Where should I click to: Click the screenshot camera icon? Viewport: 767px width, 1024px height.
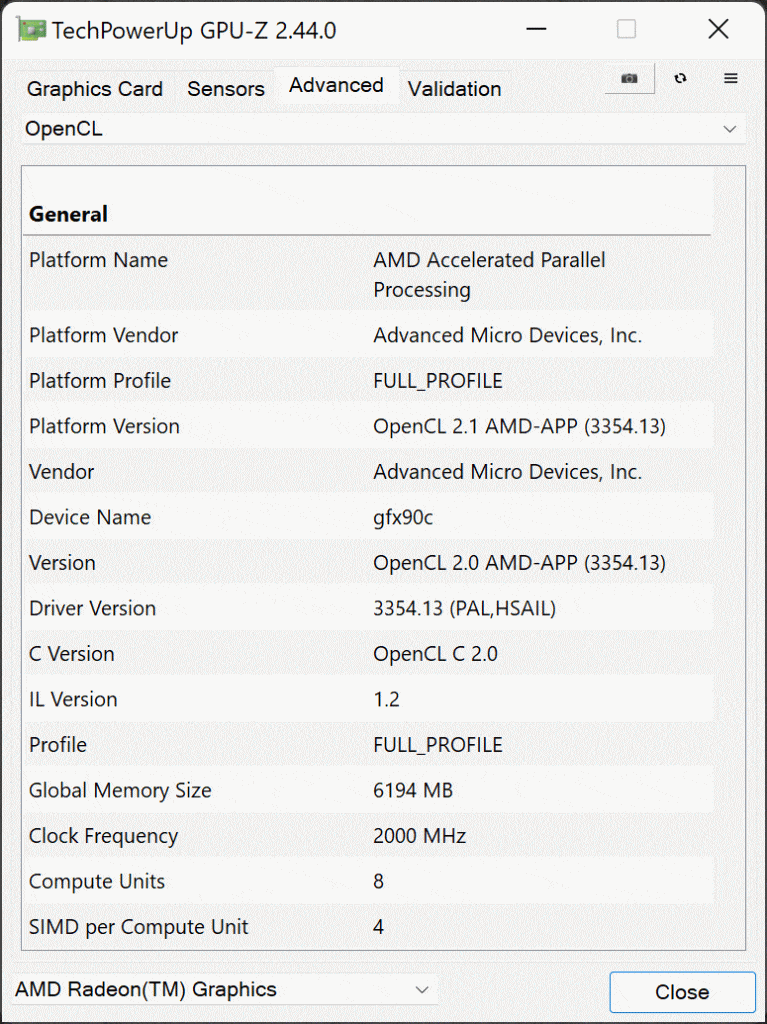pyautogui.click(x=629, y=78)
